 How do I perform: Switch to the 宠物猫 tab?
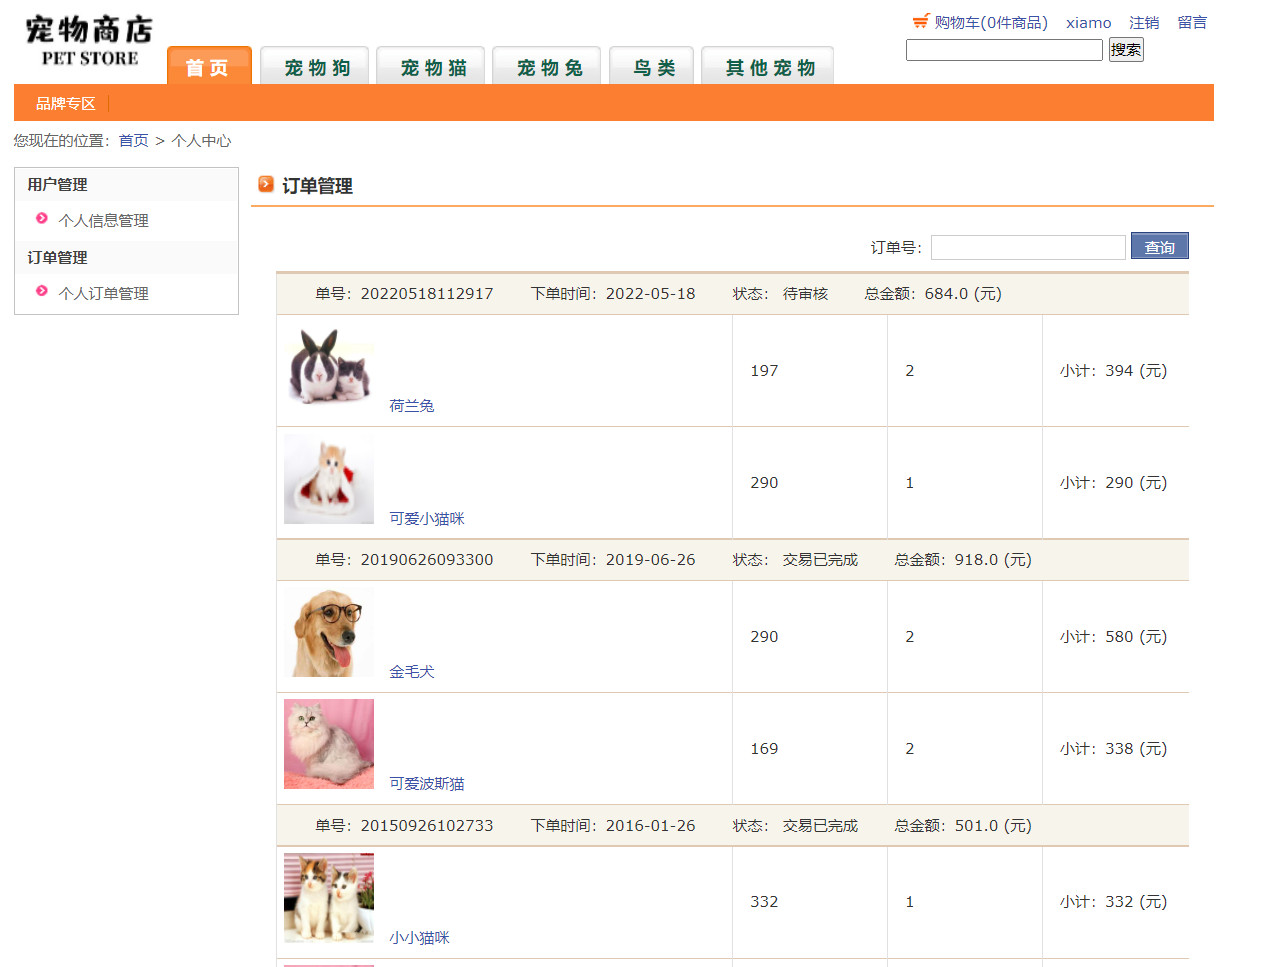[x=430, y=64]
